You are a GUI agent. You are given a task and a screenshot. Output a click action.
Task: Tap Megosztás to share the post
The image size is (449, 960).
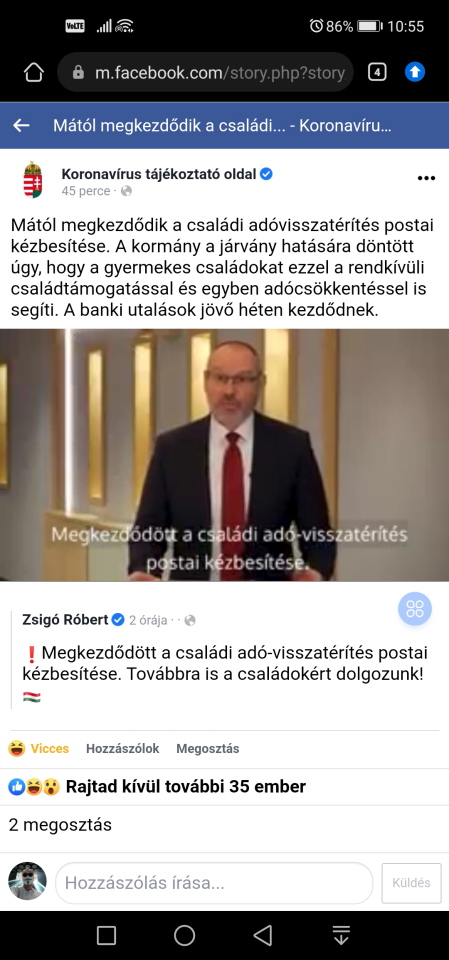click(x=208, y=748)
